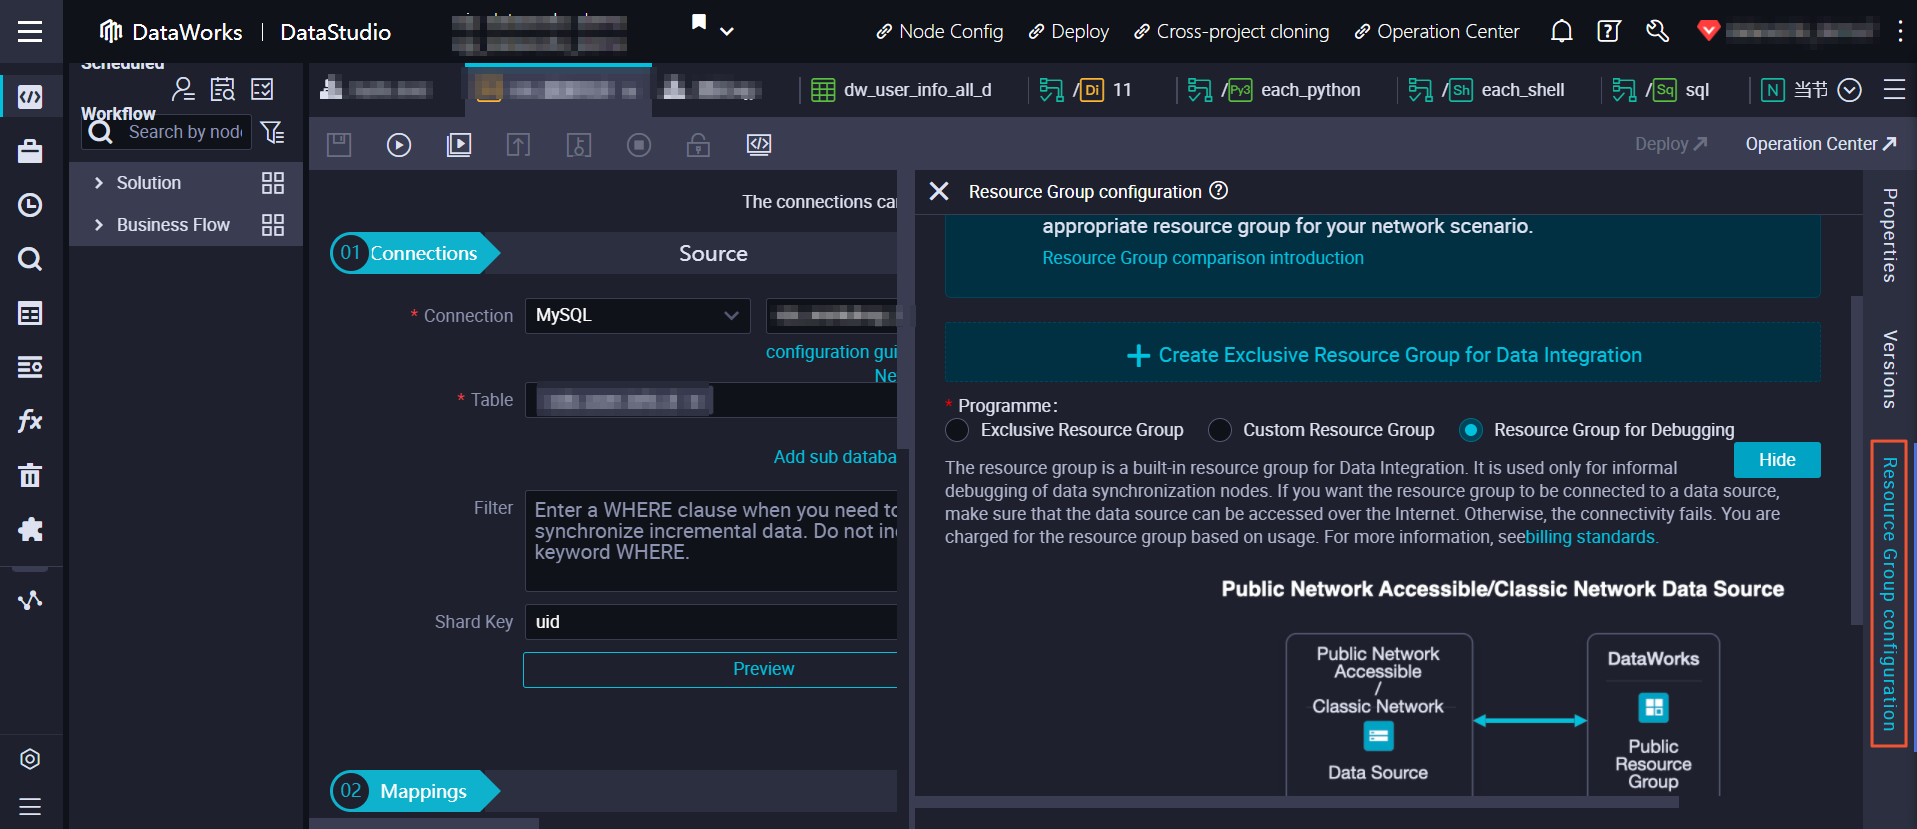This screenshot has height=829, width=1917.
Task: Expand the Business Flow tree node
Action: click(98, 225)
